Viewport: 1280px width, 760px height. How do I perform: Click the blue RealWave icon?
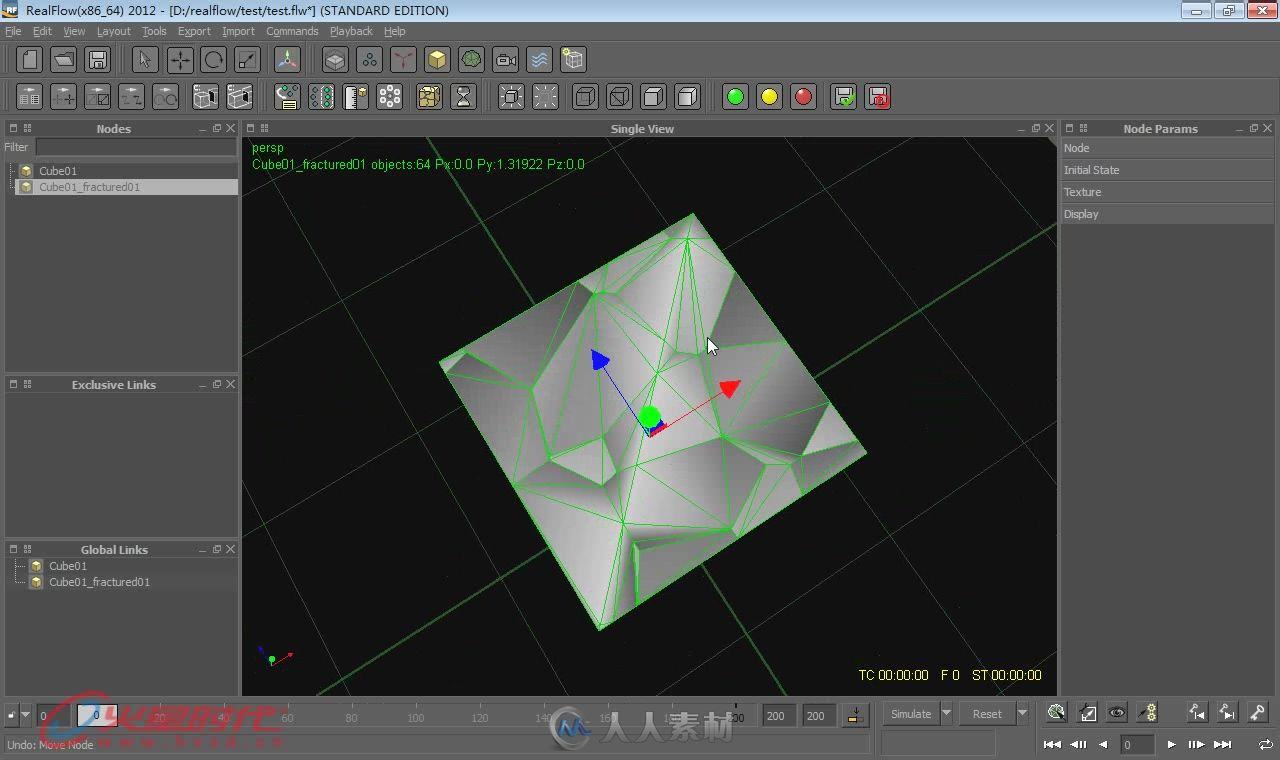click(x=539, y=59)
